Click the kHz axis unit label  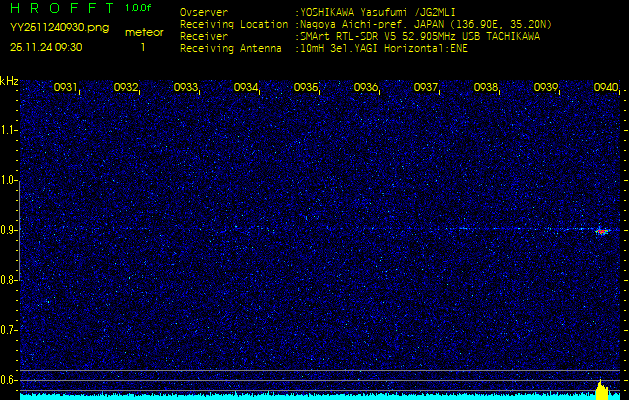(x=9, y=81)
